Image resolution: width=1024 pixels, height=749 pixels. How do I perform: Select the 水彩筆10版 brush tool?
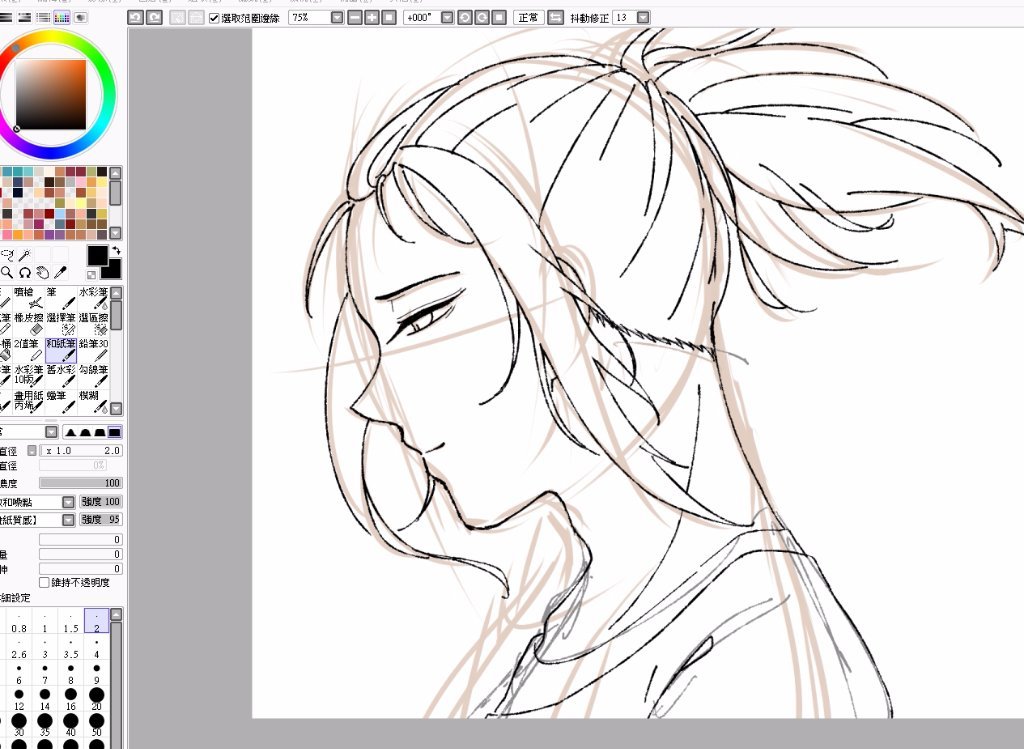[x=29, y=376]
